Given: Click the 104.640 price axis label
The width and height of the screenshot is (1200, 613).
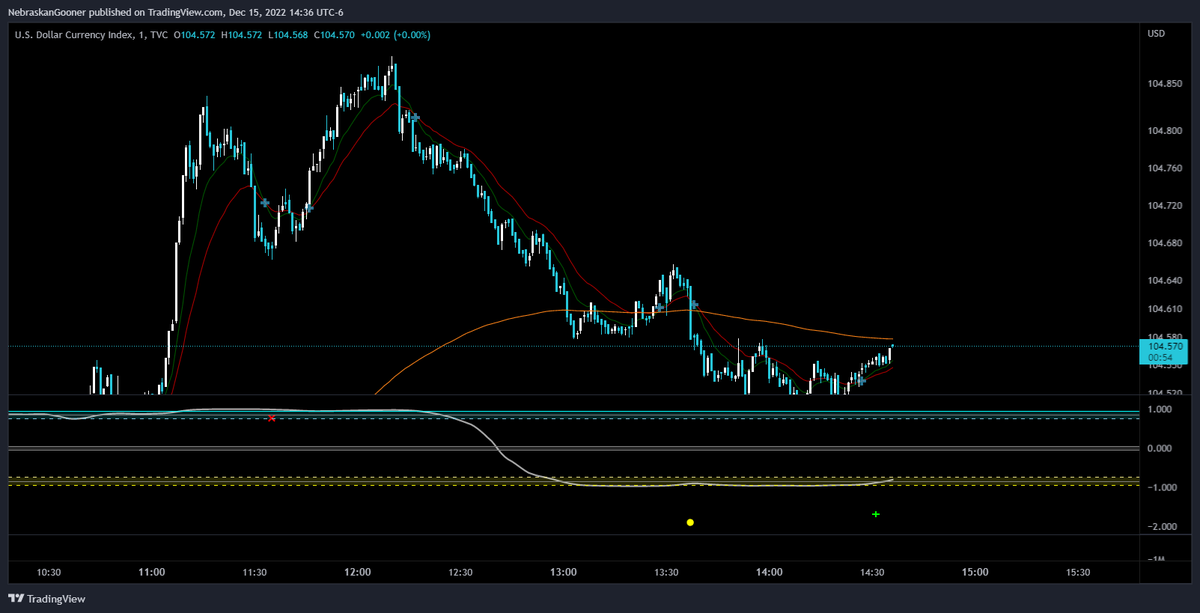Looking at the screenshot, I should pos(1164,281).
